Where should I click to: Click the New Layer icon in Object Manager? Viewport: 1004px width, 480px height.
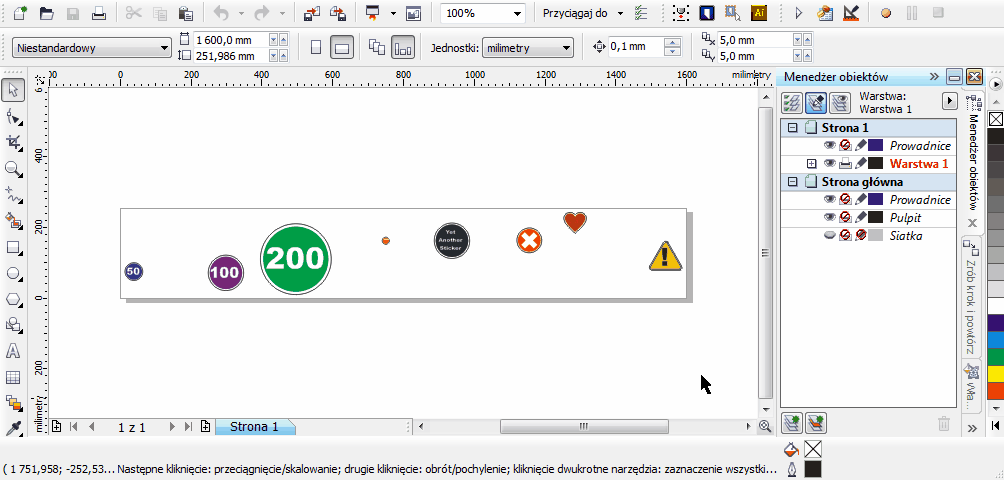tap(792, 422)
